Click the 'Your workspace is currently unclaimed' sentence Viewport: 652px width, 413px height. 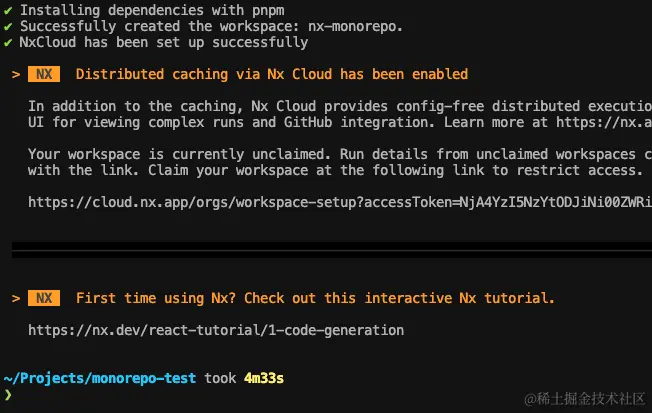pyautogui.click(x=179, y=154)
